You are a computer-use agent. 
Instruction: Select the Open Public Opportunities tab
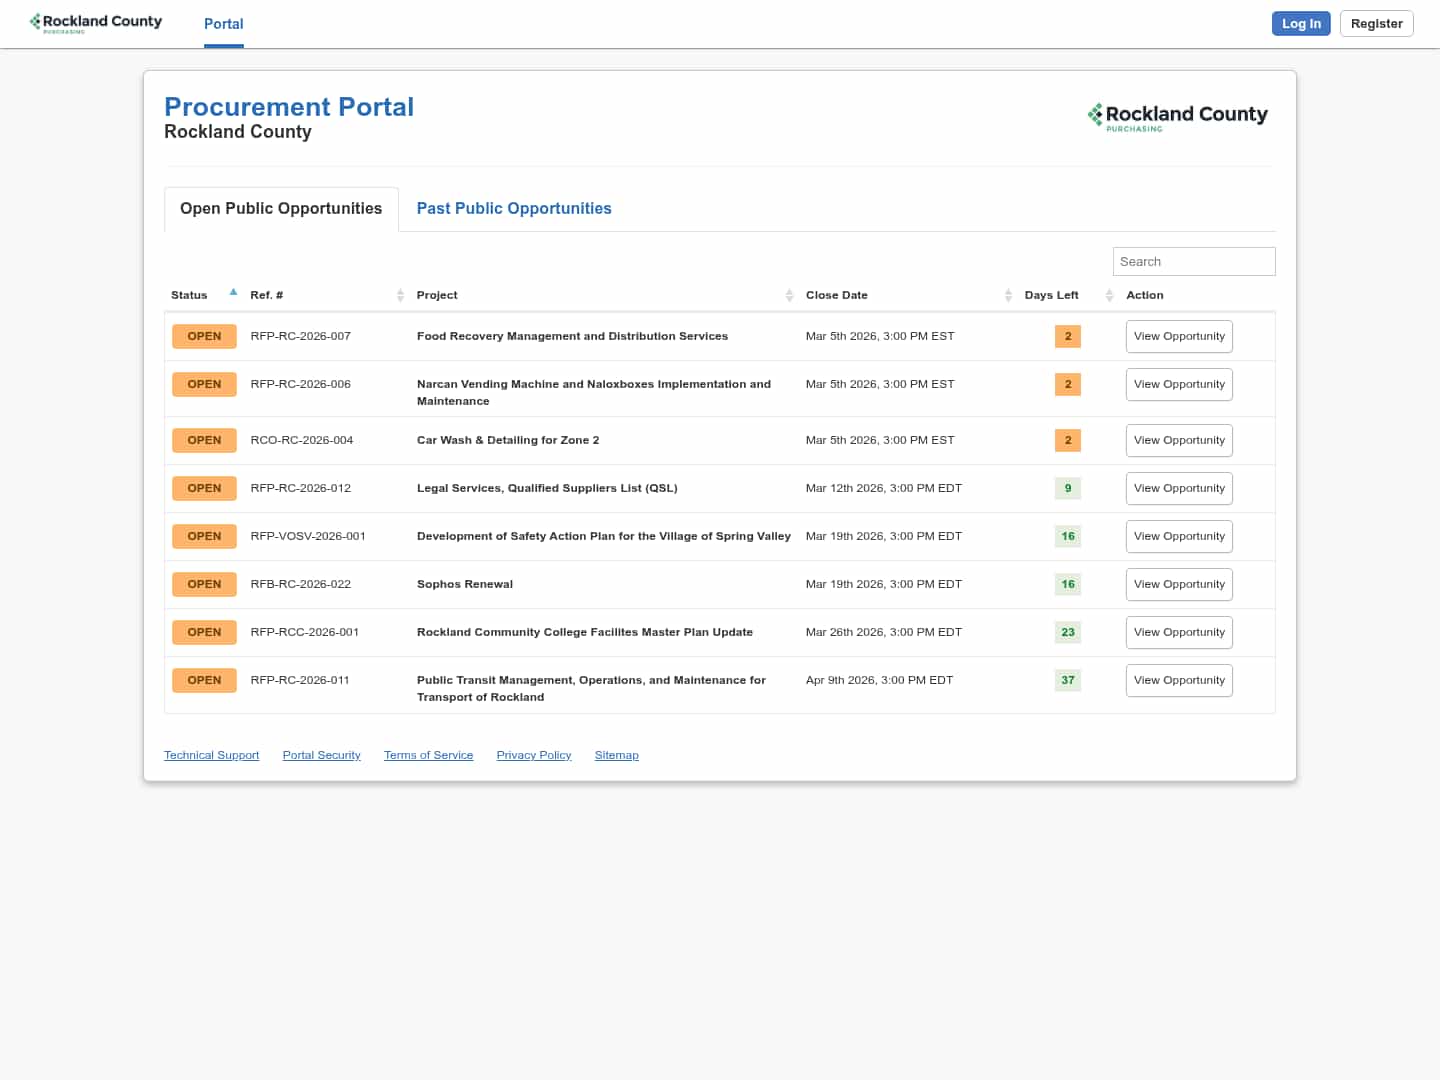pos(281,208)
